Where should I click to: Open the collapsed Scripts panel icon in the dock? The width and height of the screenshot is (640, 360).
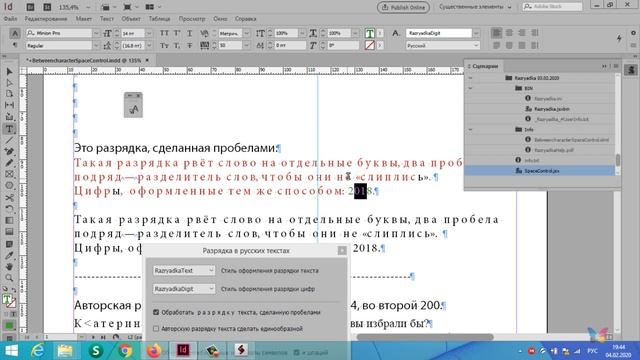(x=631, y=70)
